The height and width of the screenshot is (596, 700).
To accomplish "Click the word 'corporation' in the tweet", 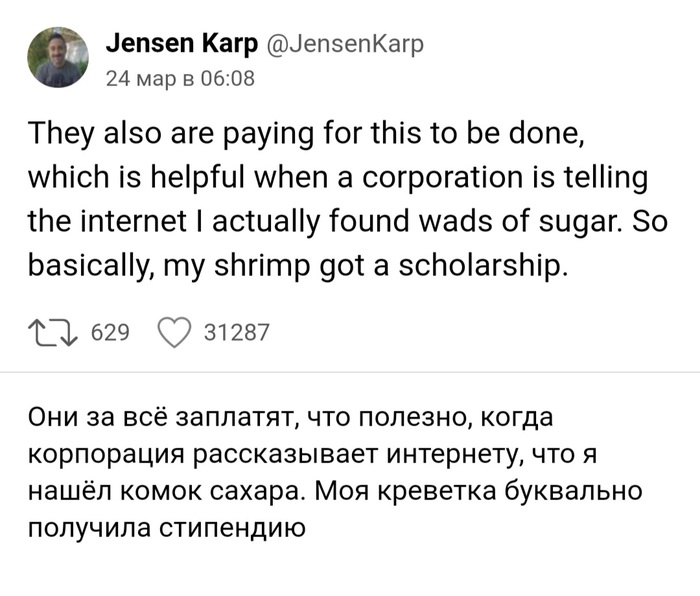I will (451, 178).
